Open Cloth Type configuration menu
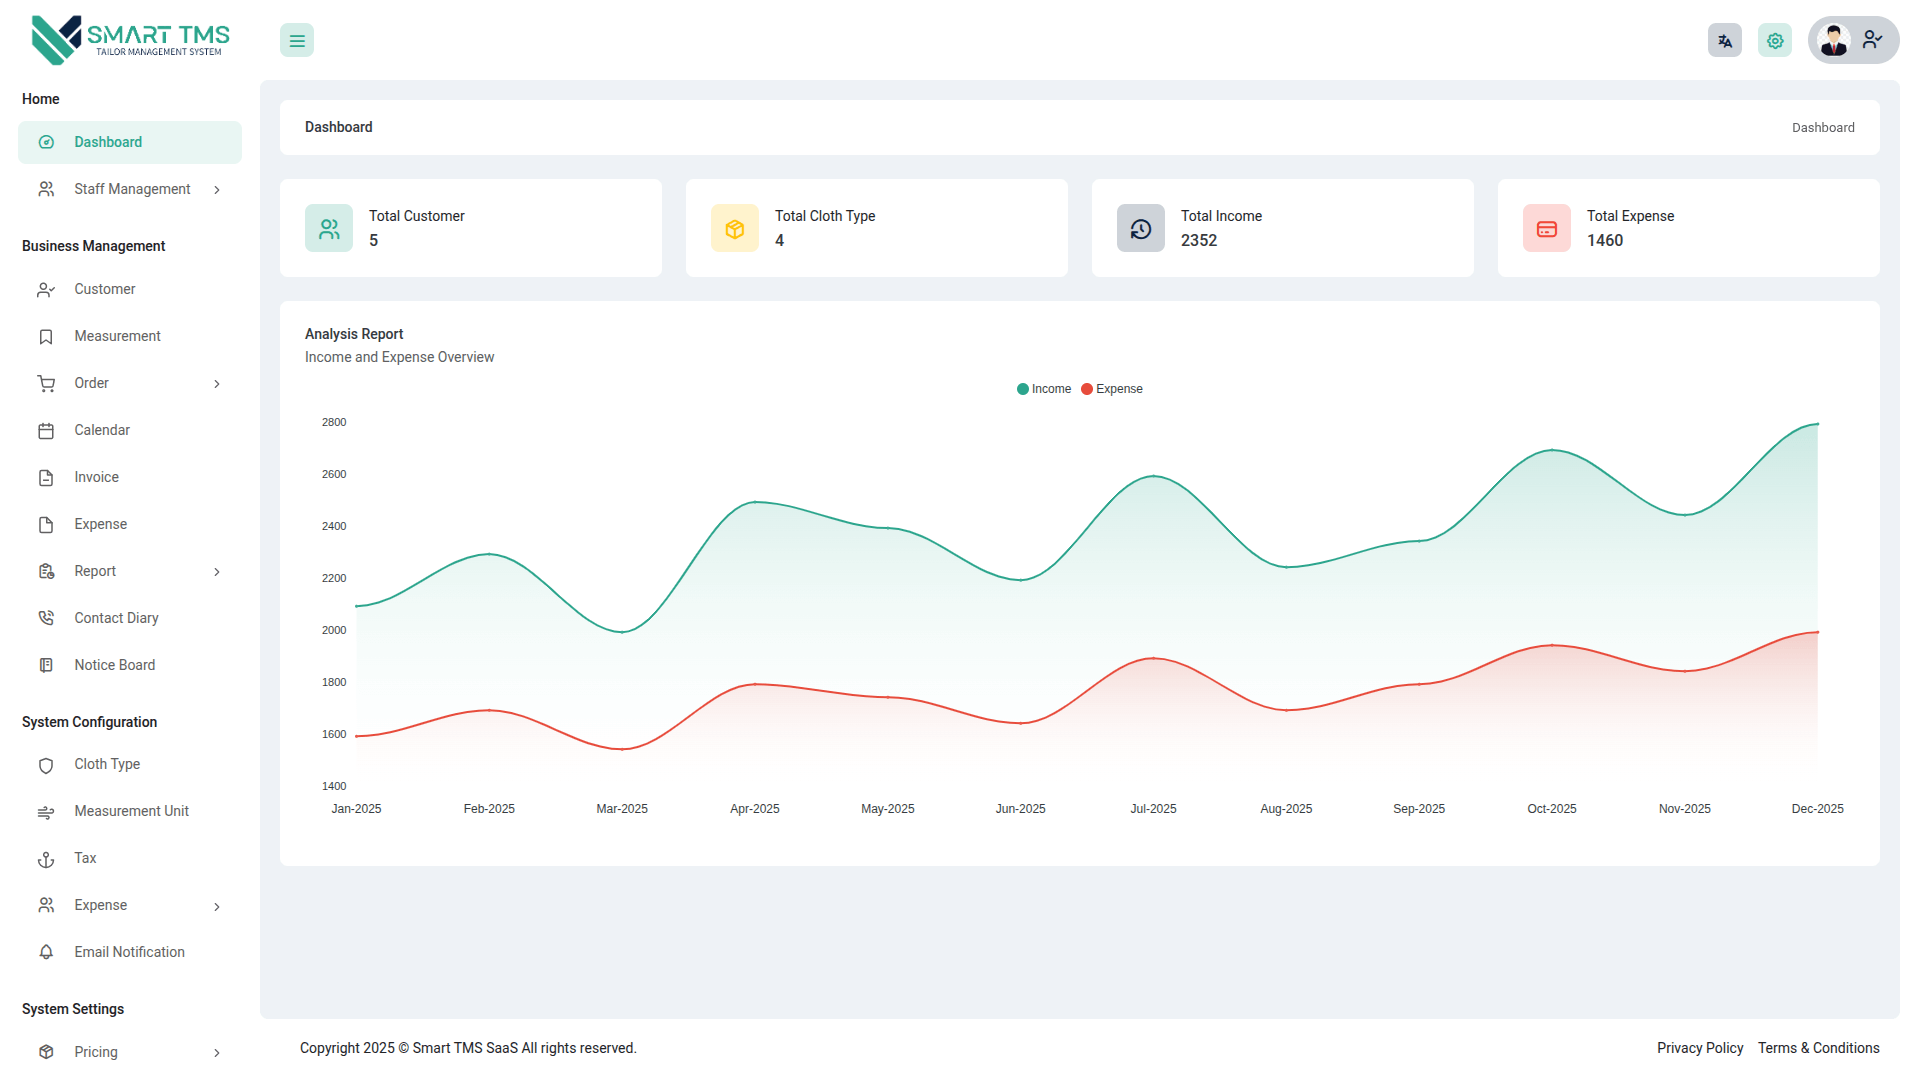 (107, 764)
